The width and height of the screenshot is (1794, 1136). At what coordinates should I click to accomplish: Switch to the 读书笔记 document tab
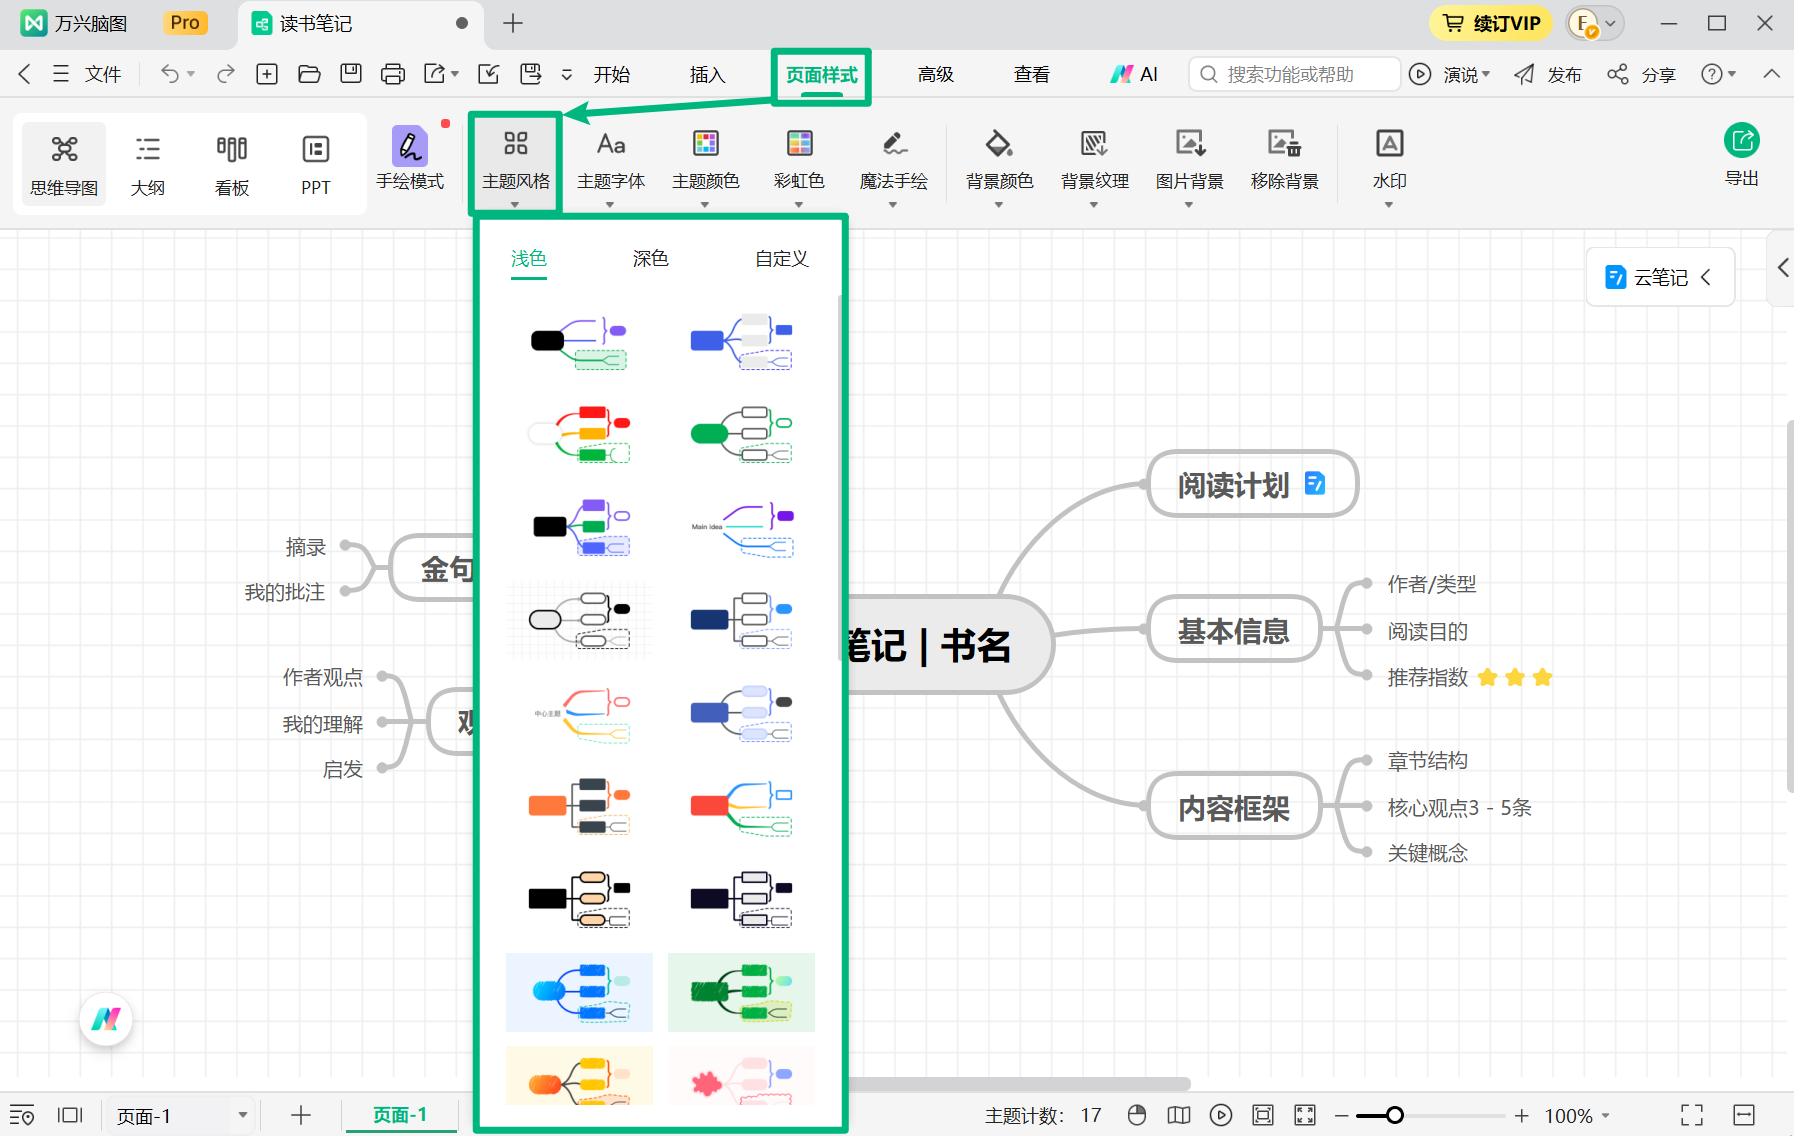(x=359, y=24)
